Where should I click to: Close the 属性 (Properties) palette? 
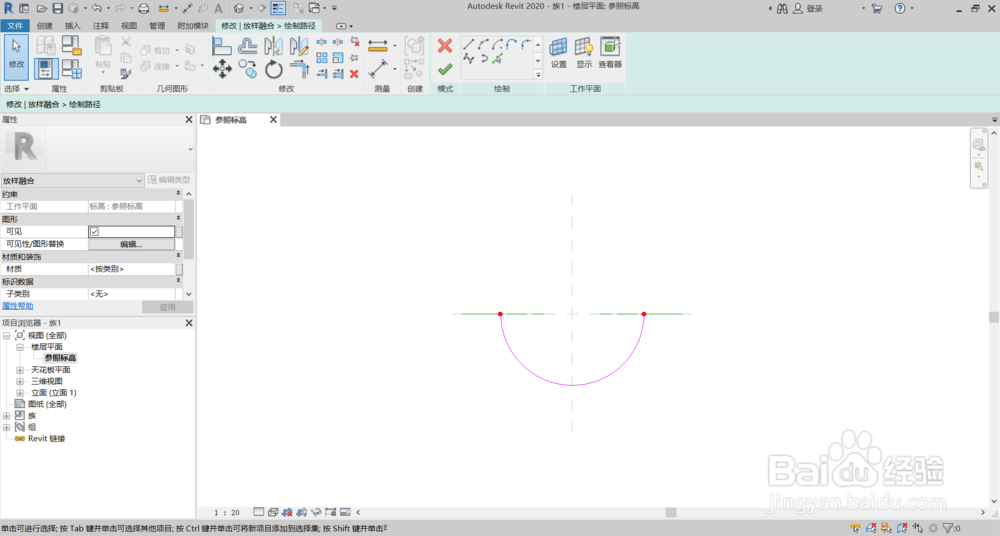coord(189,119)
